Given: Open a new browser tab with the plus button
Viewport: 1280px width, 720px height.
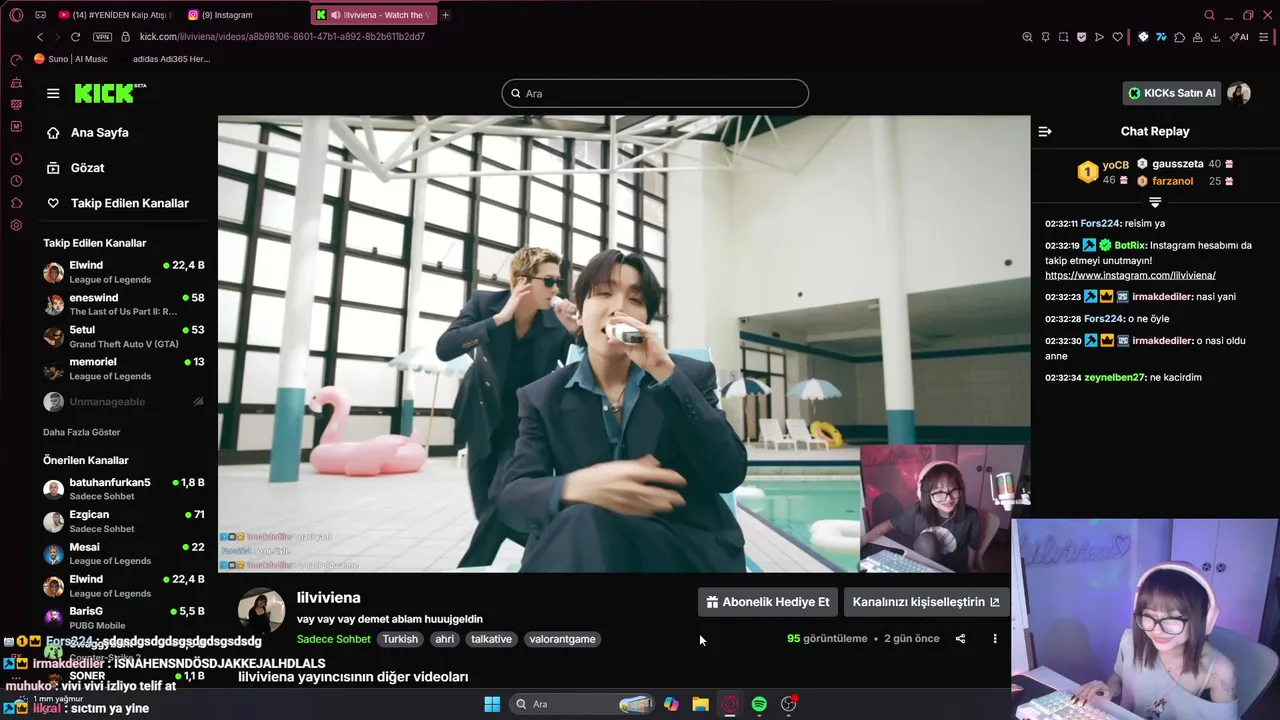Looking at the screenshot, I should pos(446,15).
